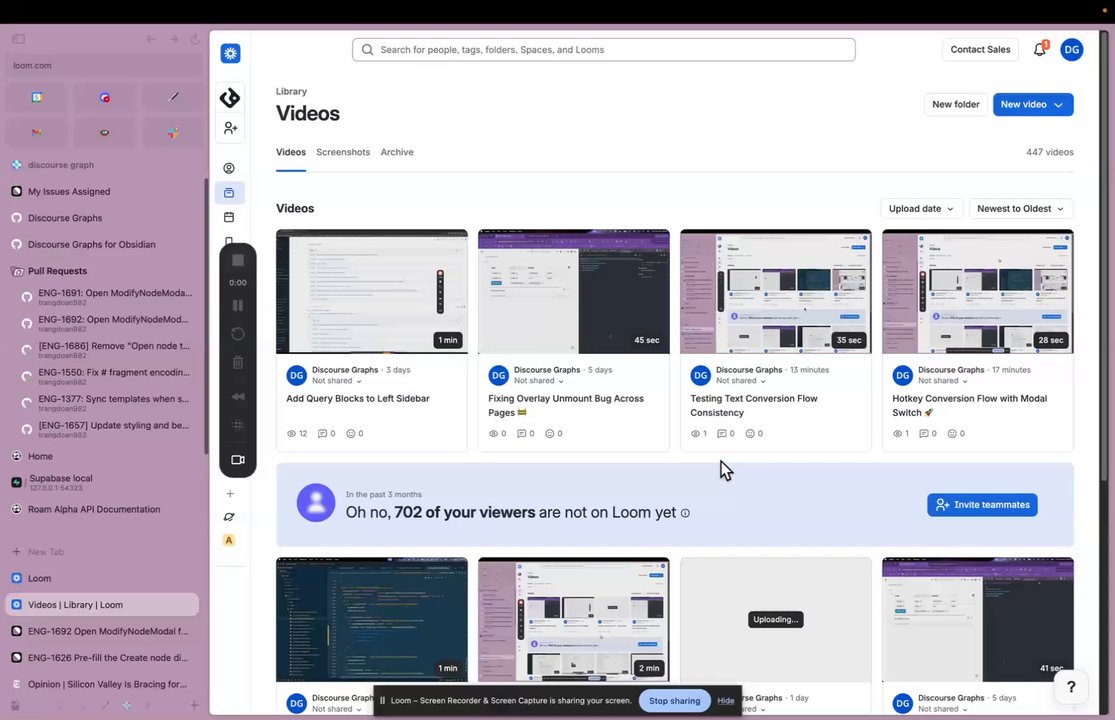Open the Add Query Blocks to Left Sidebar thumbnail
The width and height of the screenshot is (1115, 720).
tap(372, 291)
